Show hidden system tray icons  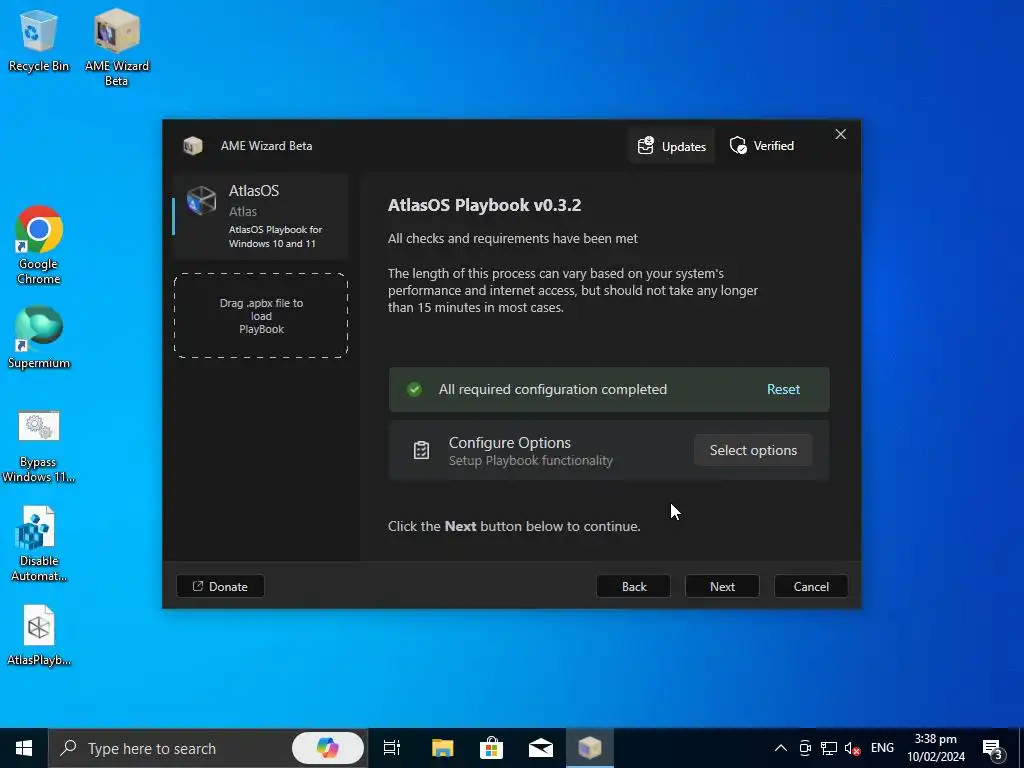780,748
